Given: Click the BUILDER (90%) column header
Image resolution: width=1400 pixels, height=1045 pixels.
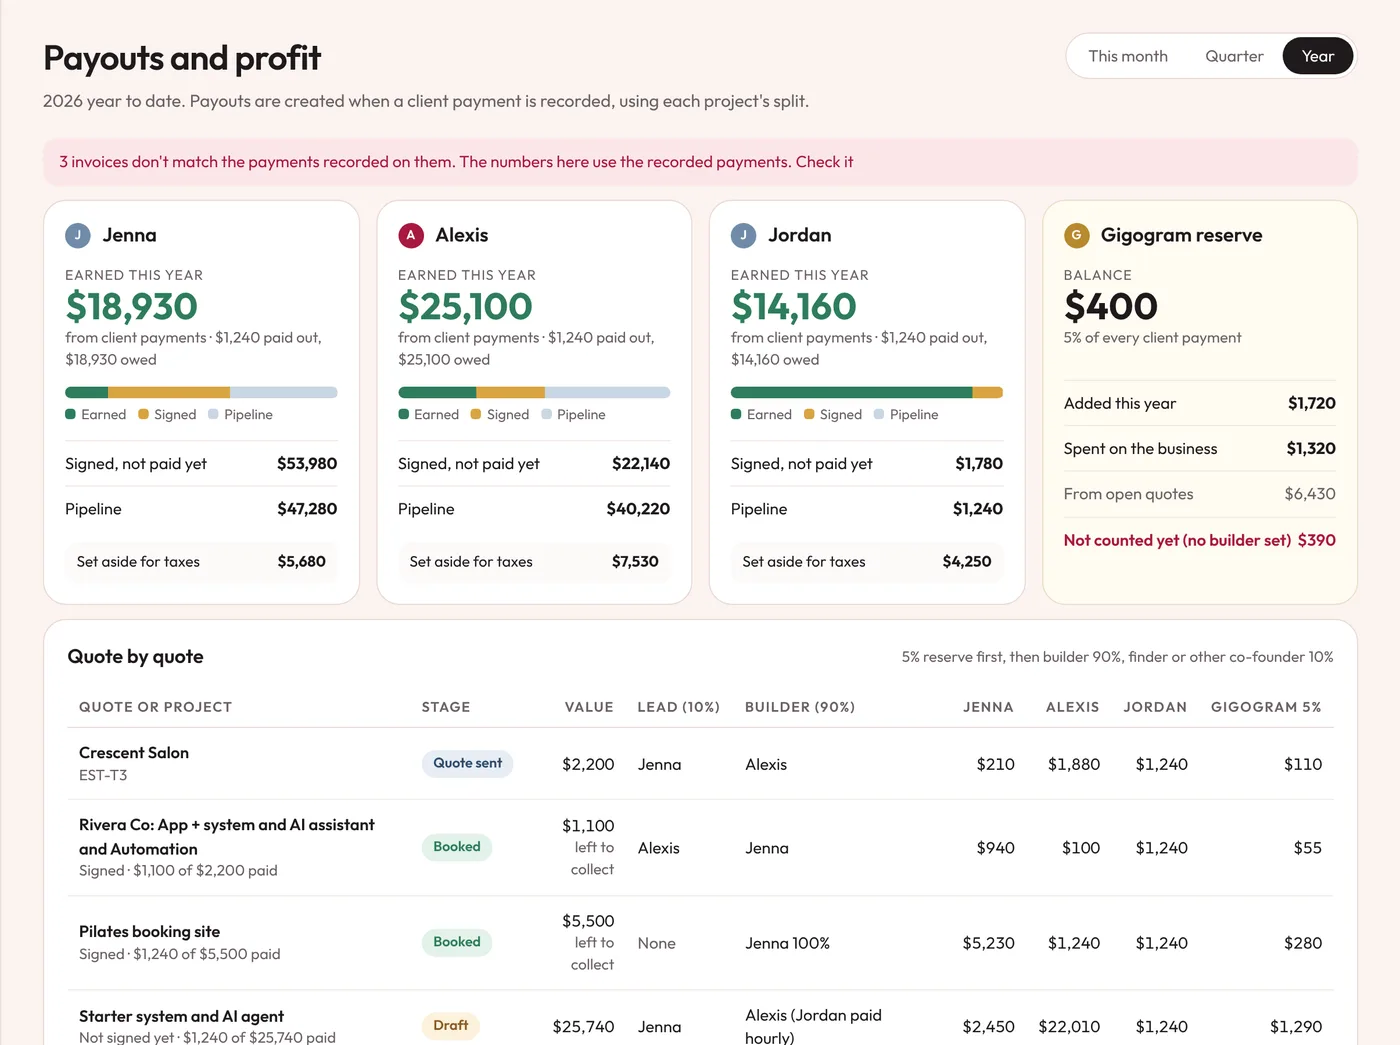Looking at the screenshot, I should (x=800, y=707).
